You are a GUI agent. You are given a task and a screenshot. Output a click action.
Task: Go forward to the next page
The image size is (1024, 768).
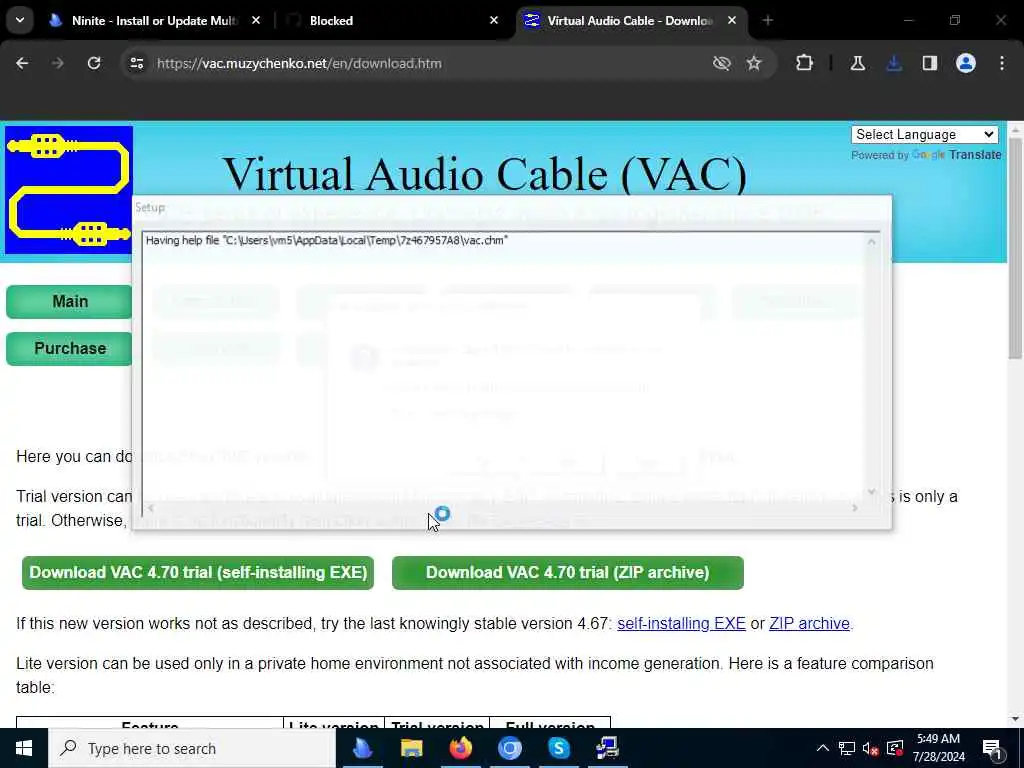pyautogui.click(x=57, y=63)
